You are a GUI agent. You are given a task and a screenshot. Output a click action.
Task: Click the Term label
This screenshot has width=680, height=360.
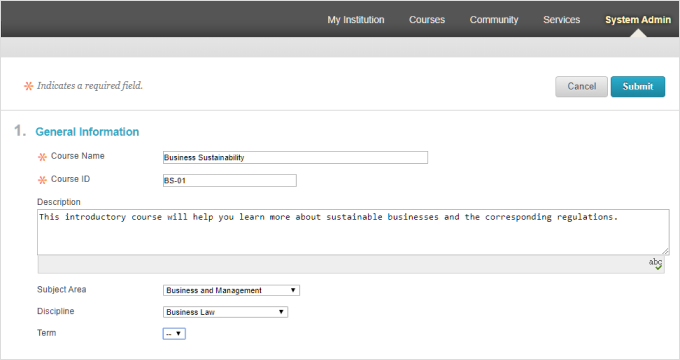pyautogui.click(x=46, y=333)
